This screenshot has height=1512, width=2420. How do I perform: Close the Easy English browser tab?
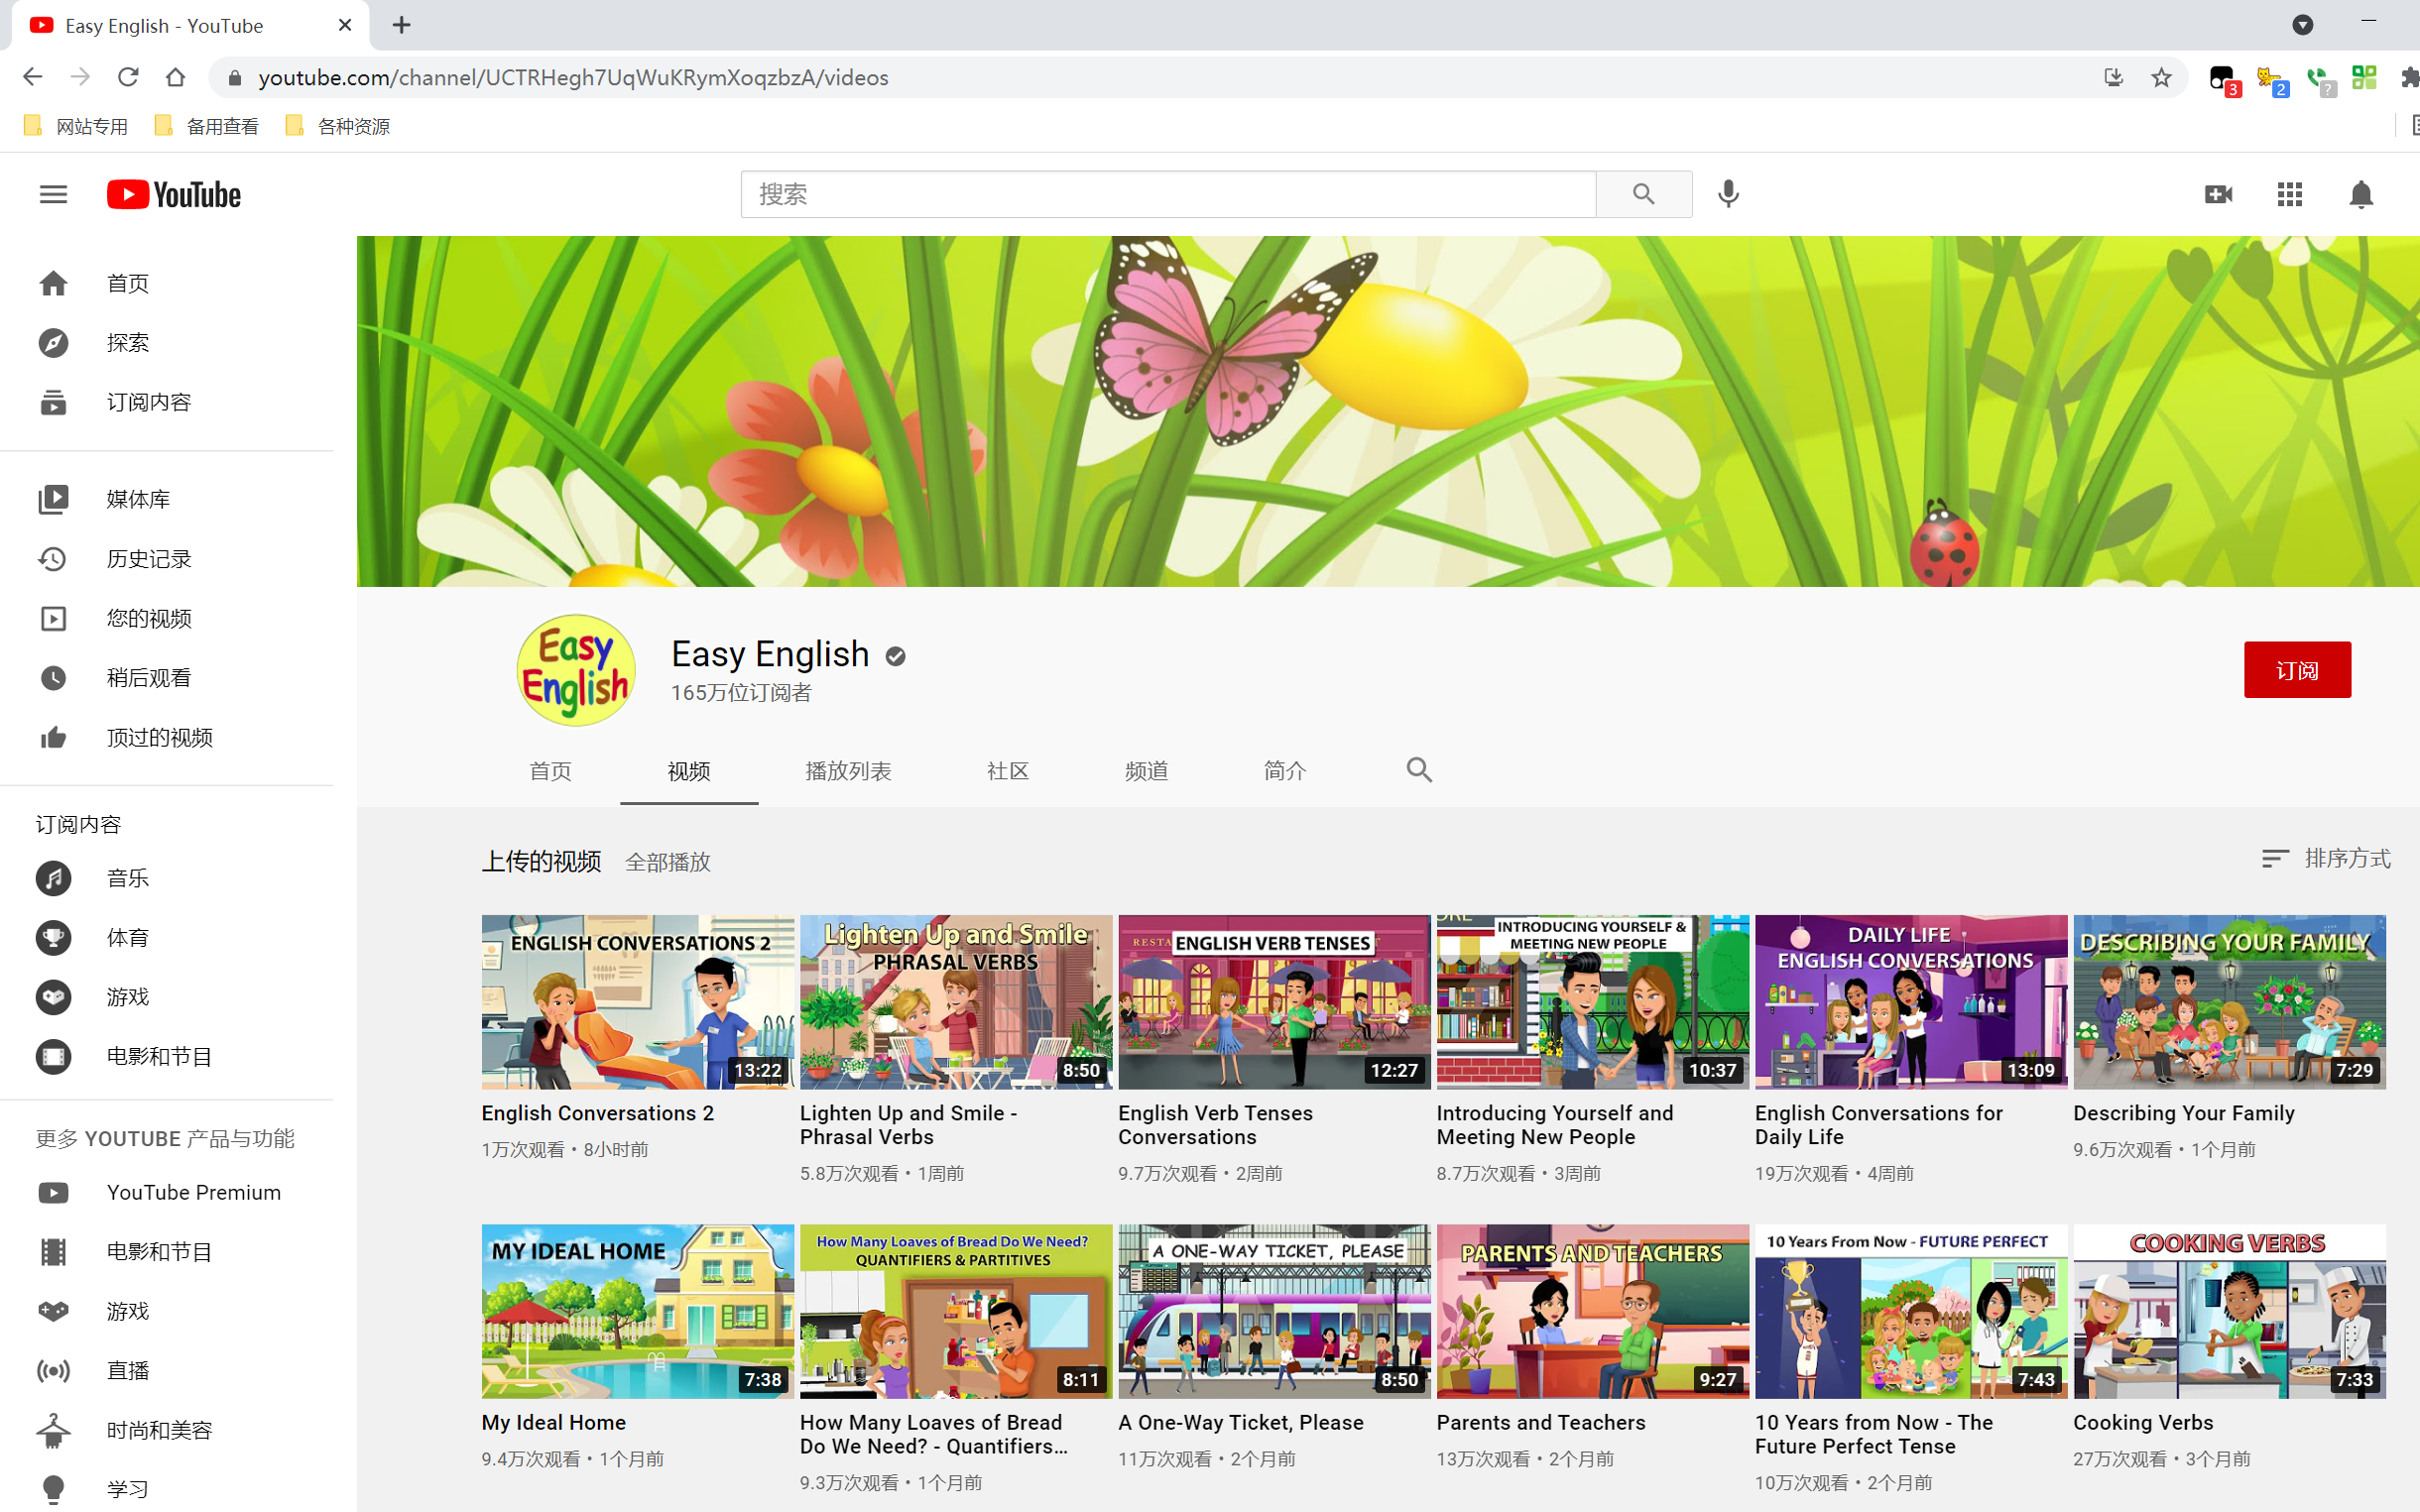click(345, 25)
